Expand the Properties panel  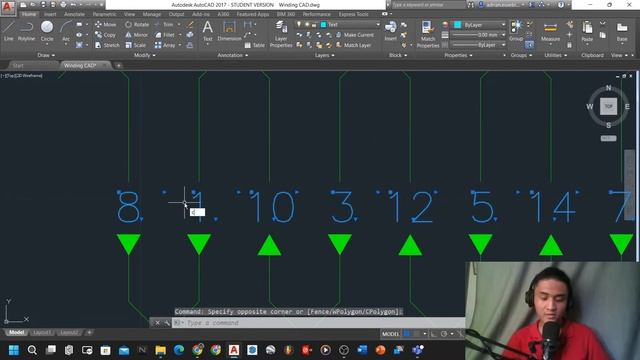(x=458, y=55)
